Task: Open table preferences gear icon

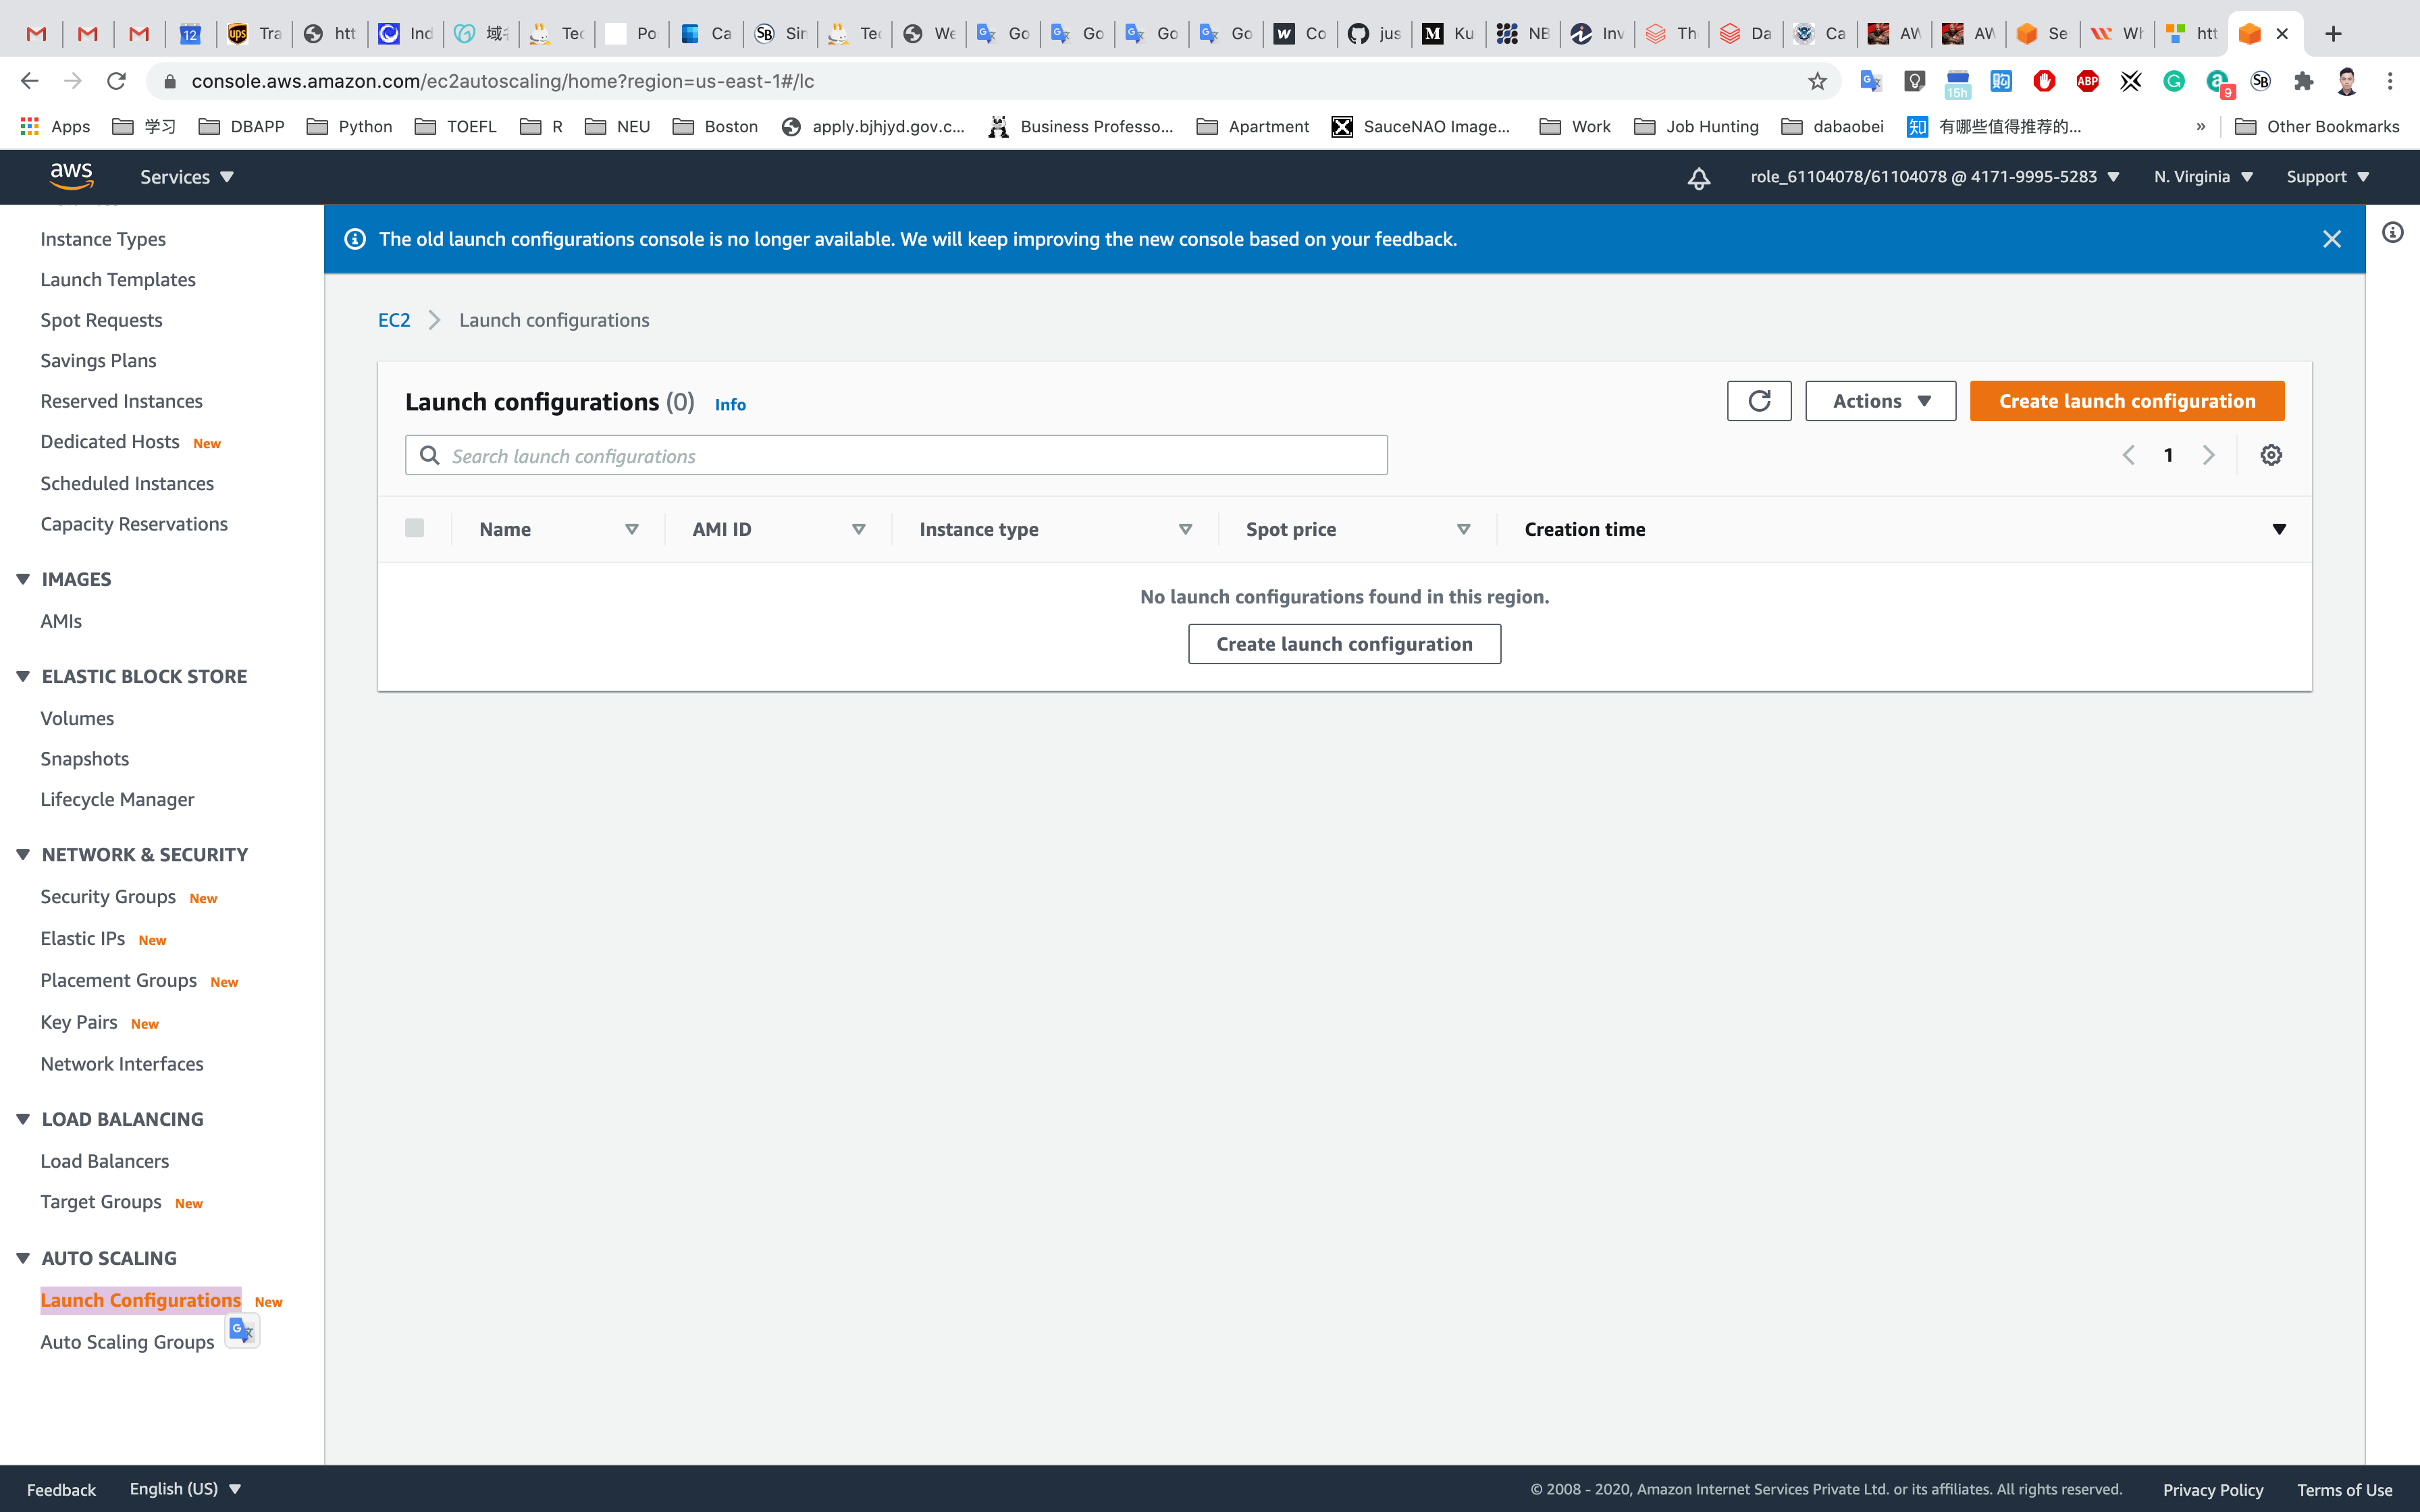Action: [x=2270, y=455]
